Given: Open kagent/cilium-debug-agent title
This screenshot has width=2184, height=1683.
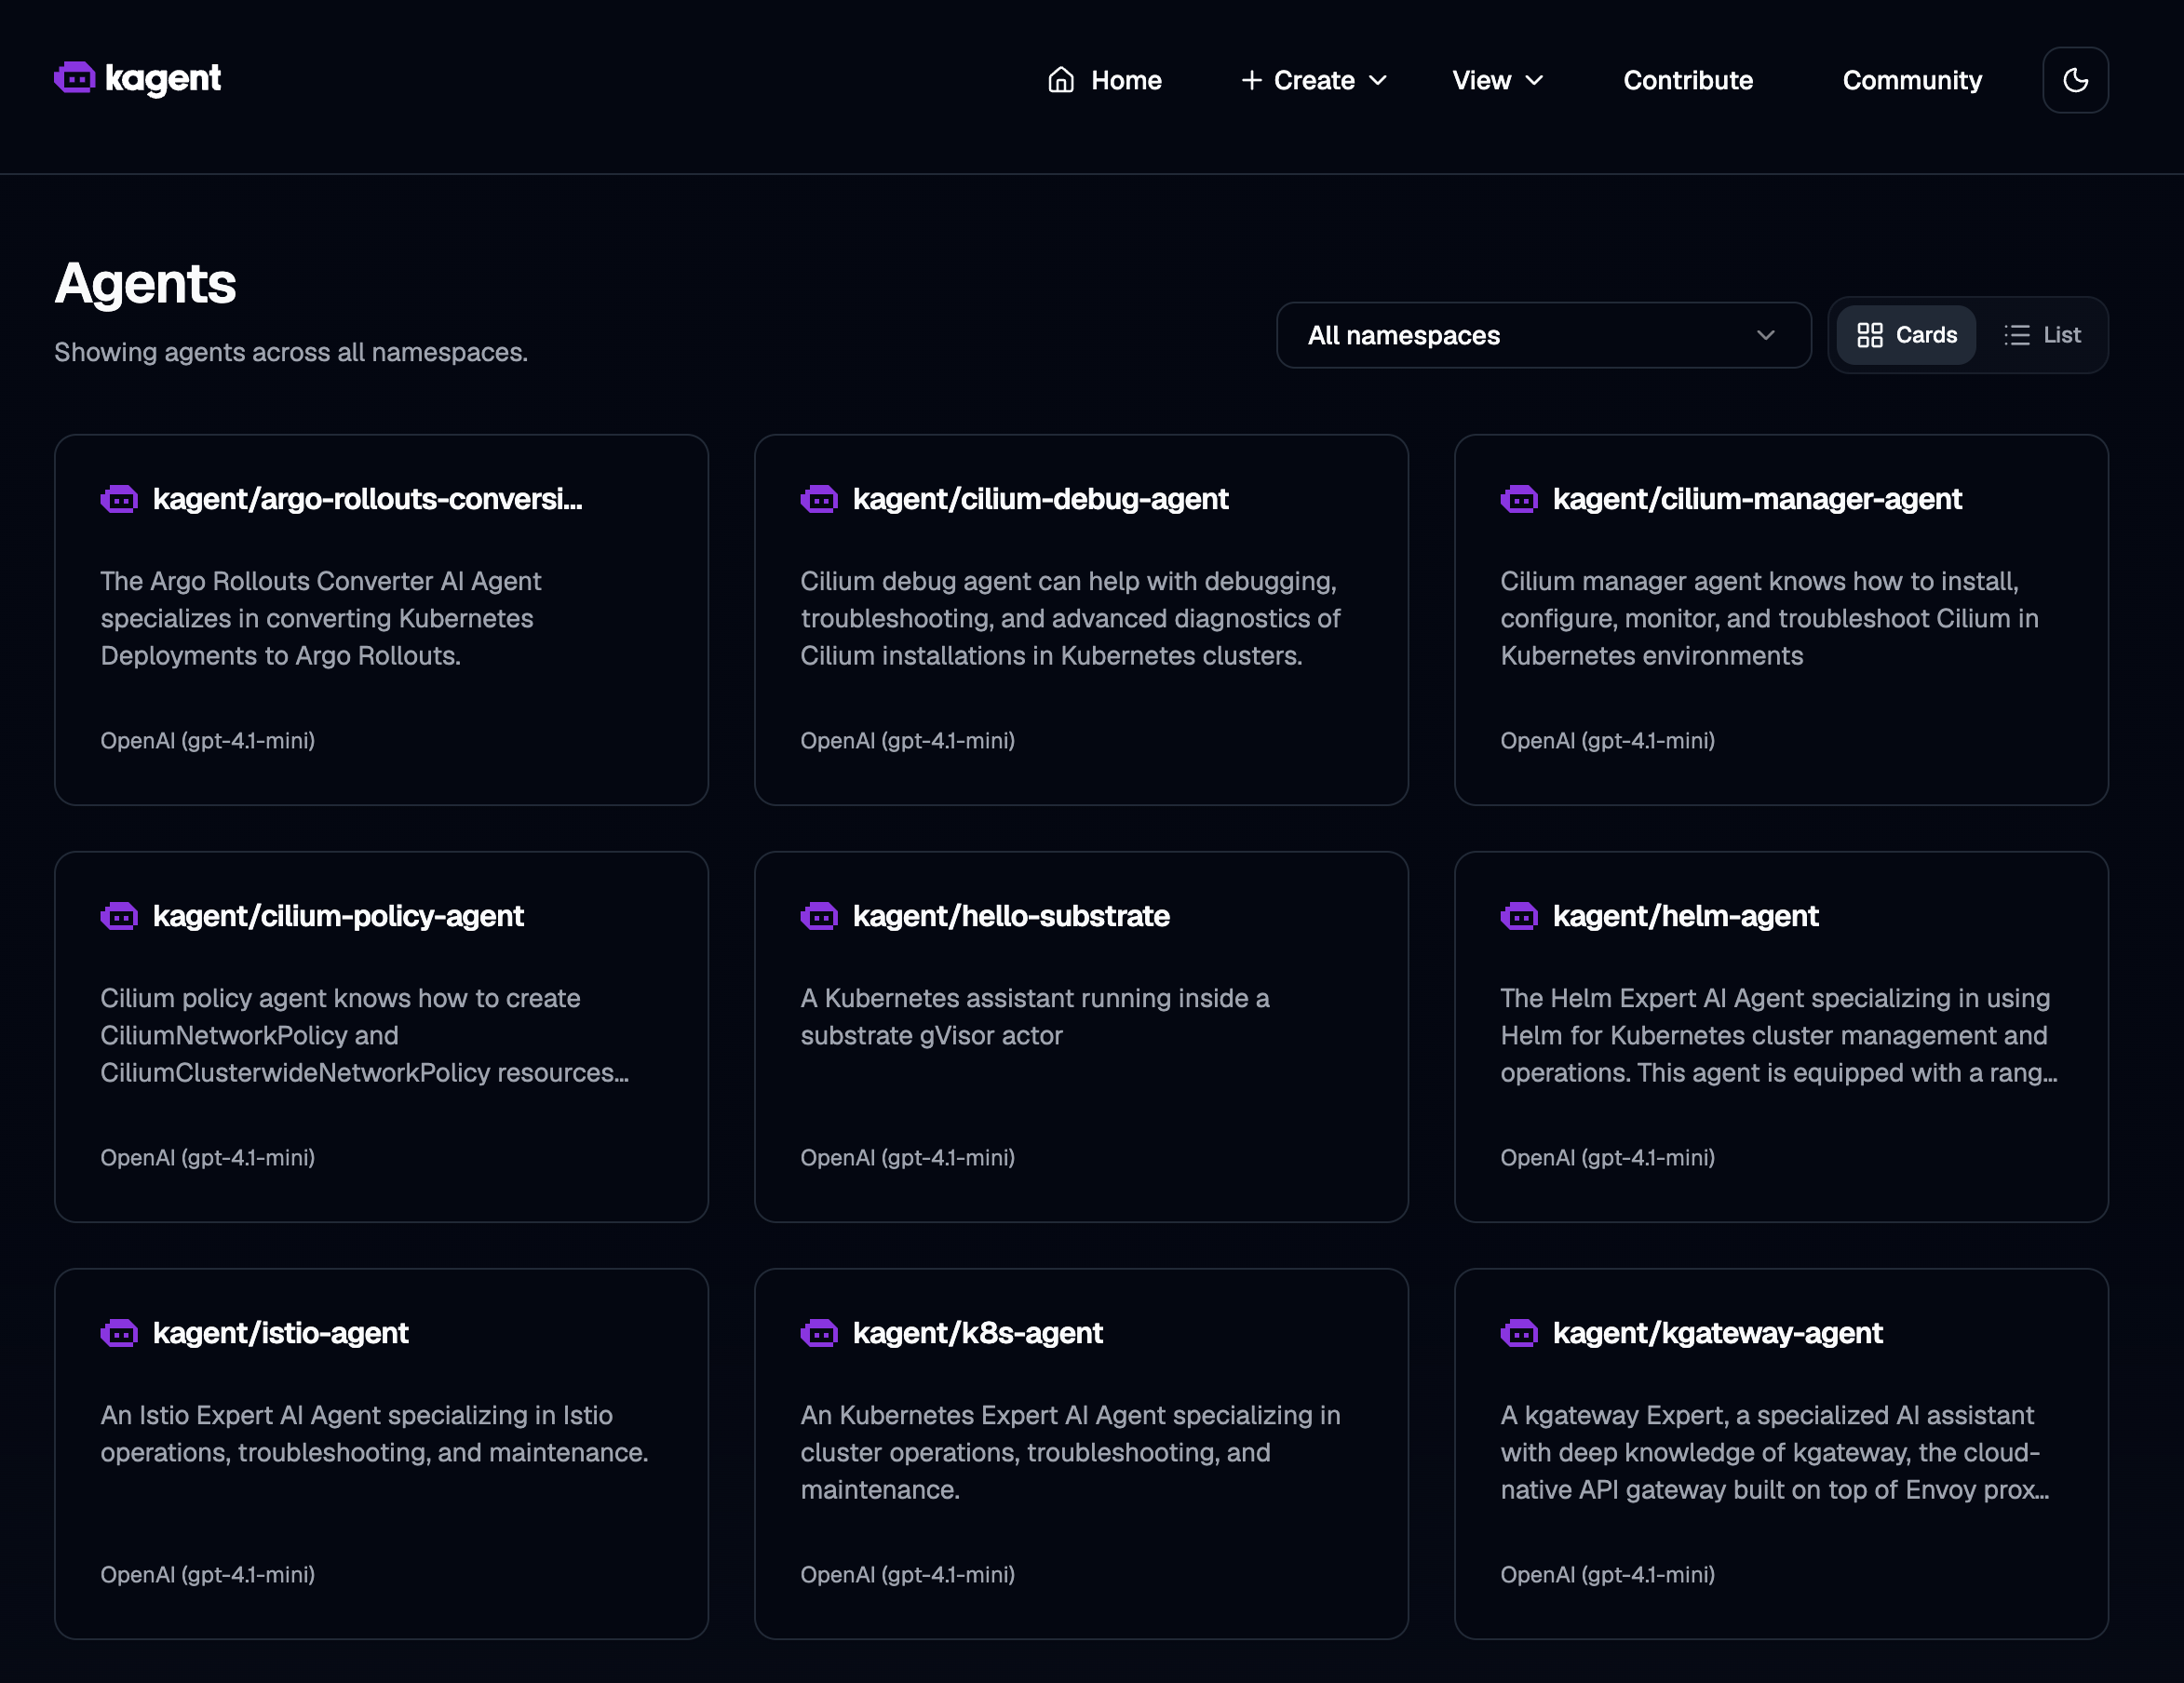Looking at the screenshot, I should coord(1040,499).
